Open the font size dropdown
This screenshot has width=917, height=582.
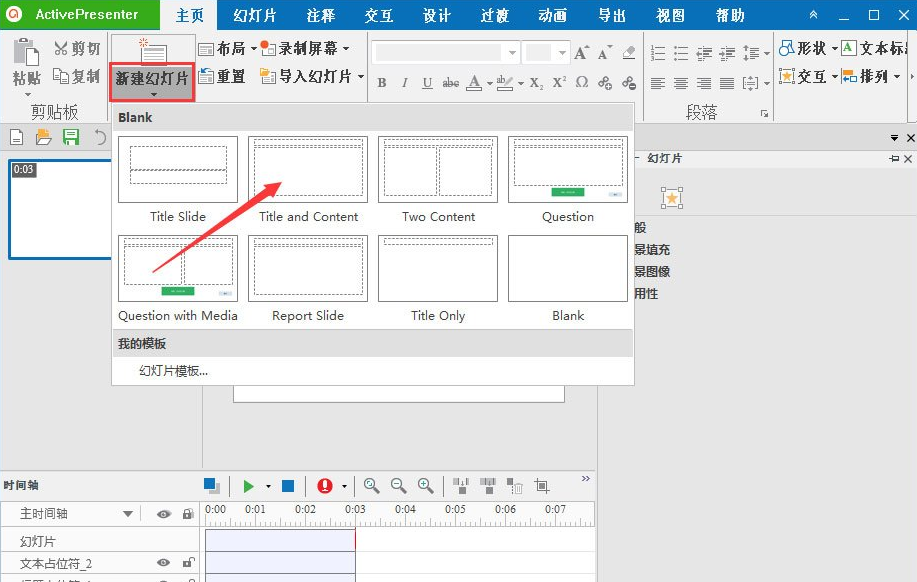coord(562,51)
